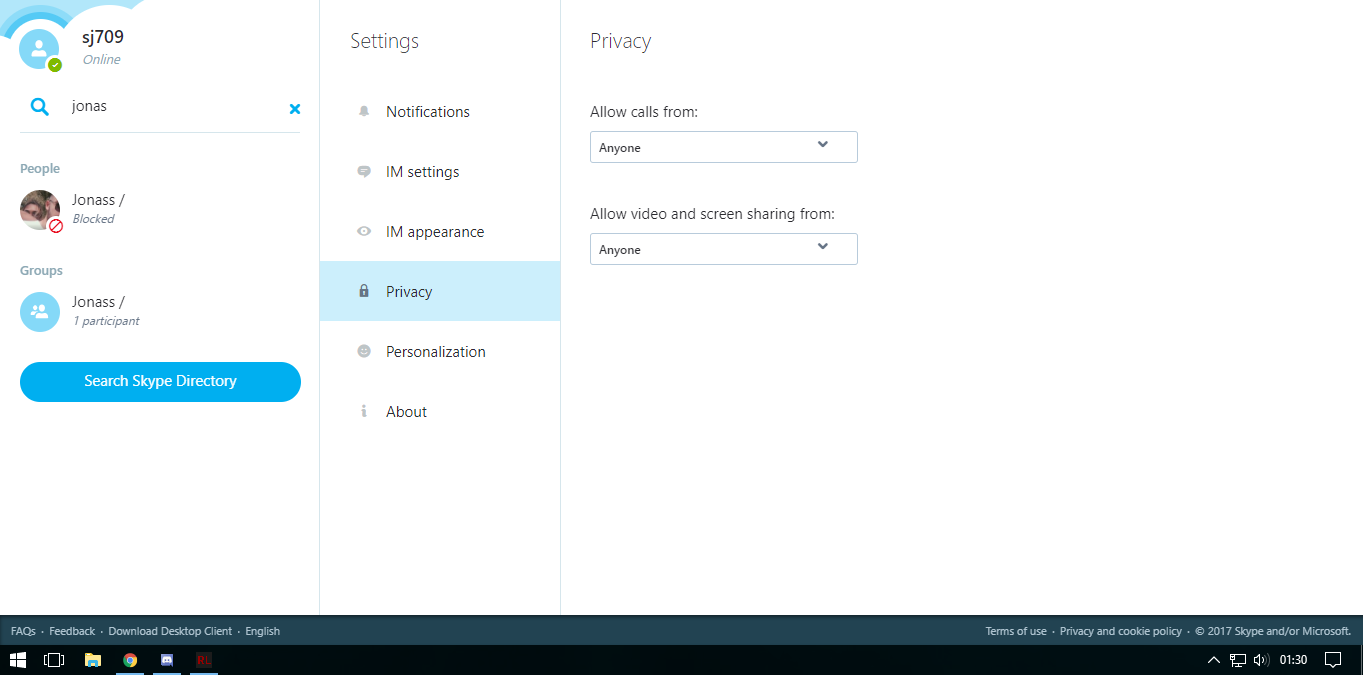The width and height of the screenshot is (1363, 675).
Task: Show hidden system tray icons
Action: pos(1214,660)
